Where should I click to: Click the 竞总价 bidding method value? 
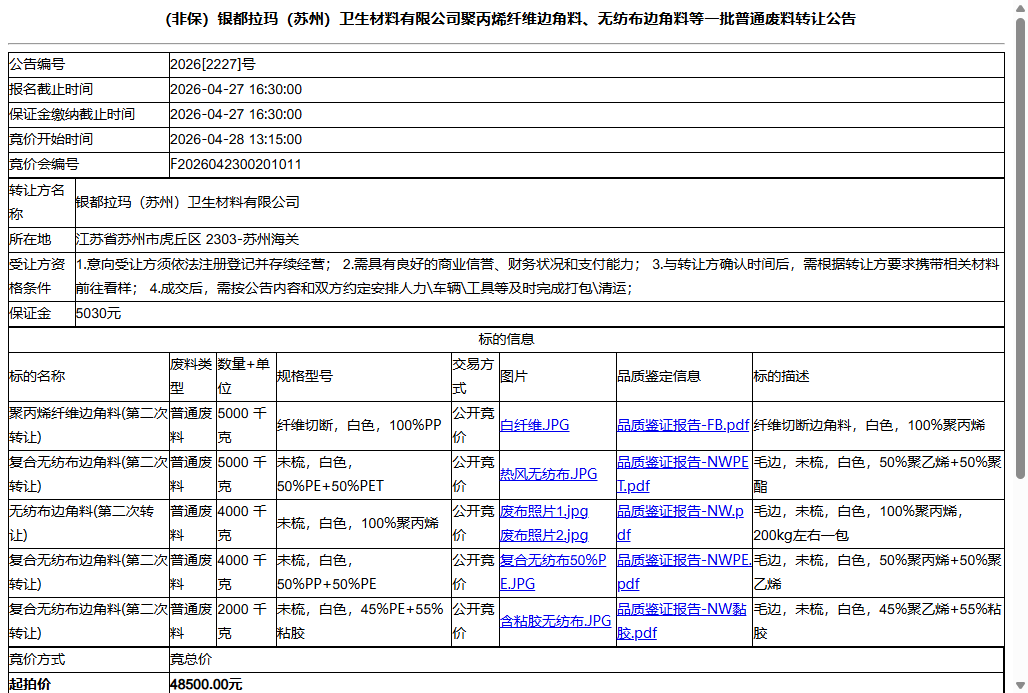point(191,660)
